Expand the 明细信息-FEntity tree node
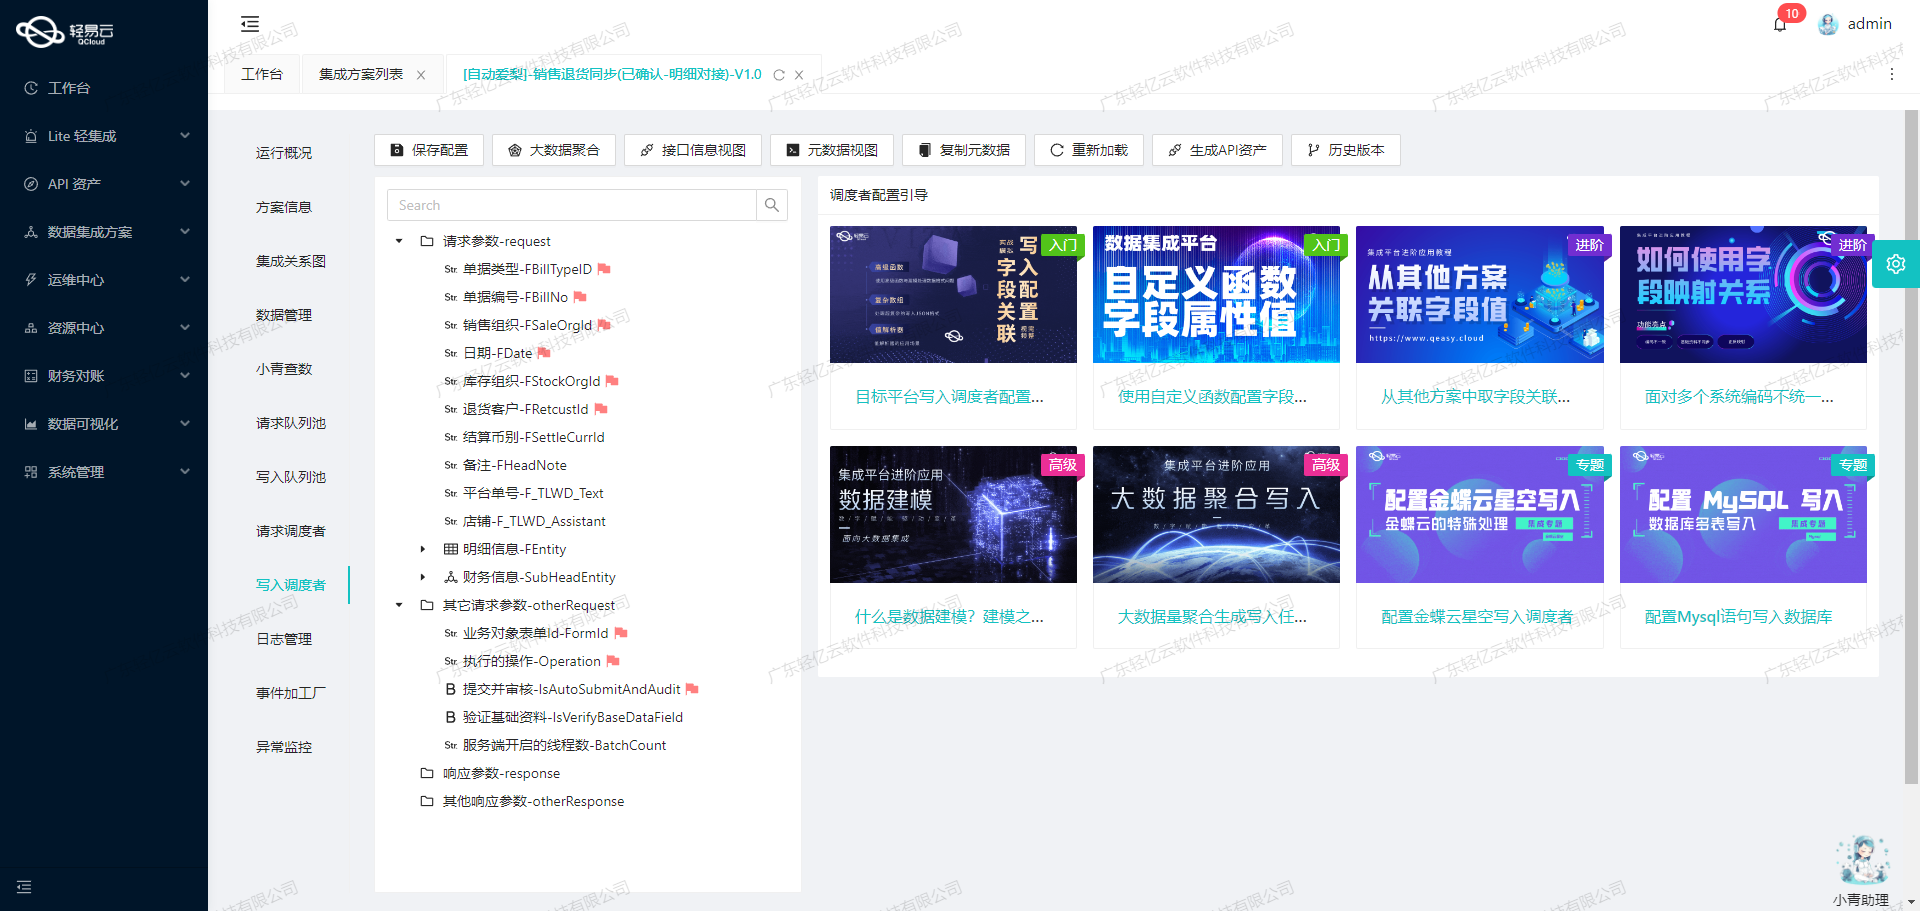Screen dimensions: 1920x911 (422, 549)
